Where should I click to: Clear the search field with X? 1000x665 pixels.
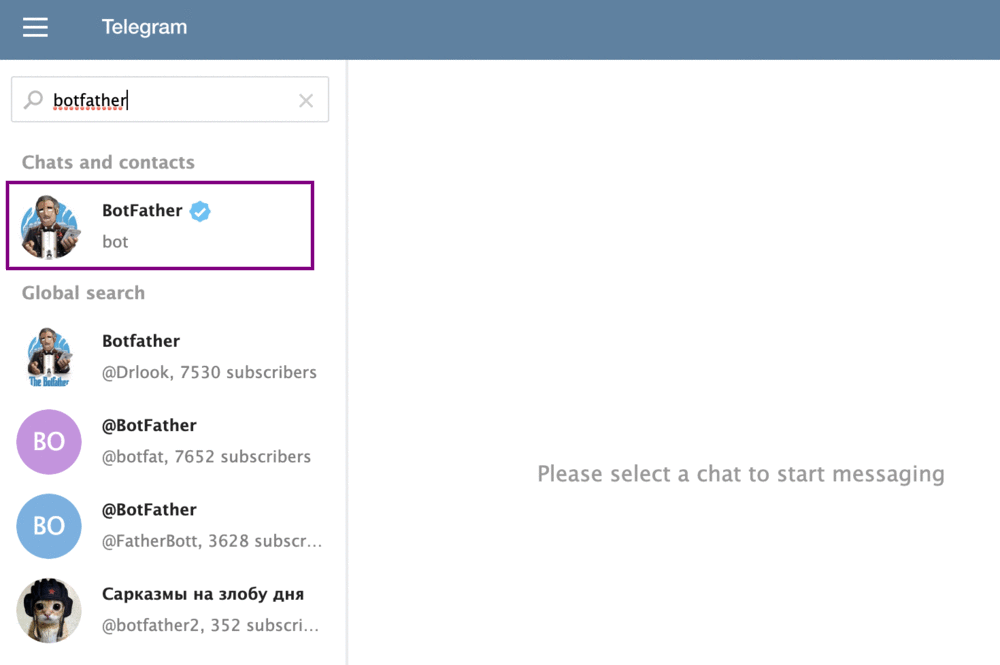[x=306, y=100]
